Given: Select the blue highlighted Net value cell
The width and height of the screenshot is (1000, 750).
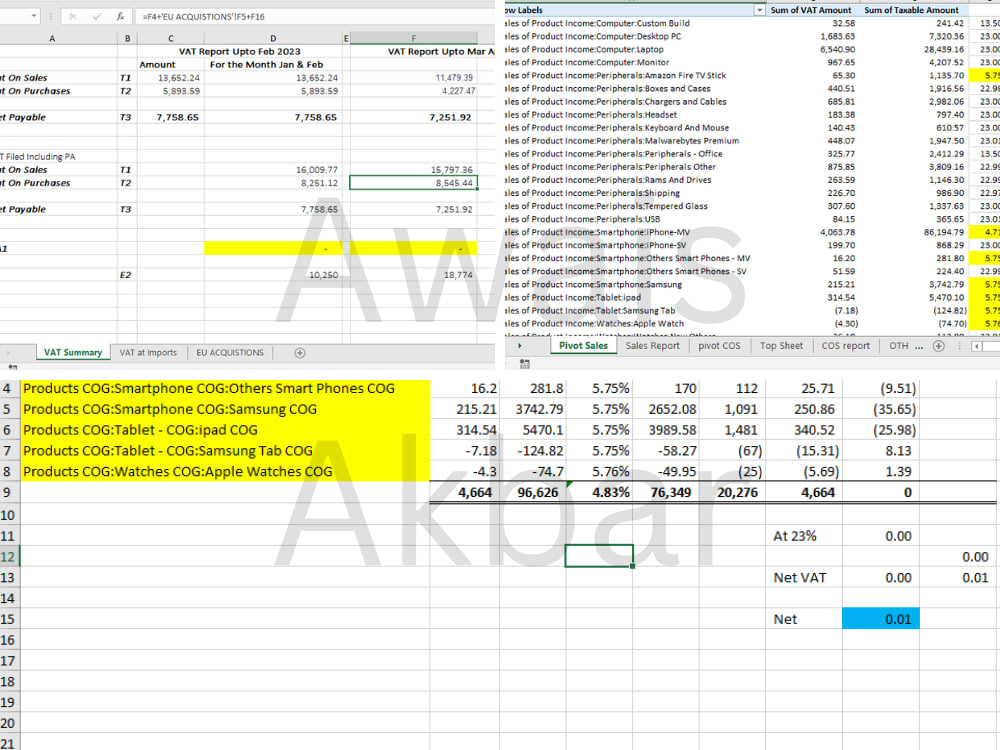Looking at the screenshot, I should 881,618.
